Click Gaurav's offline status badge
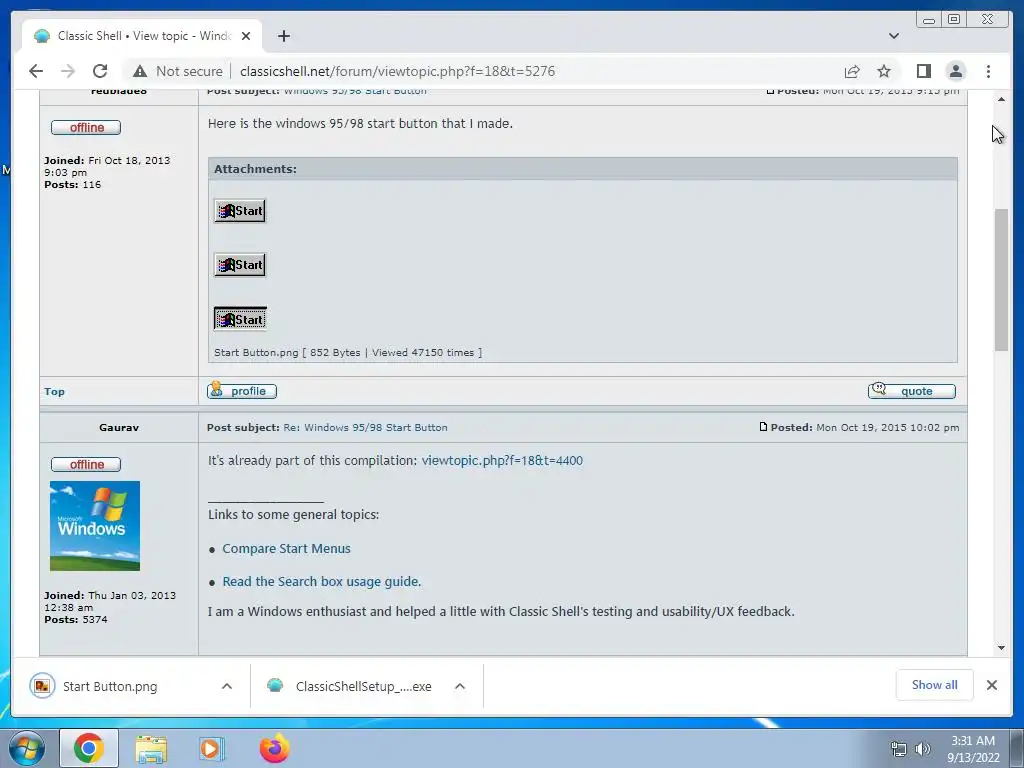The image size is (1024, 768). pyautogui.click(x=86, y=464)
